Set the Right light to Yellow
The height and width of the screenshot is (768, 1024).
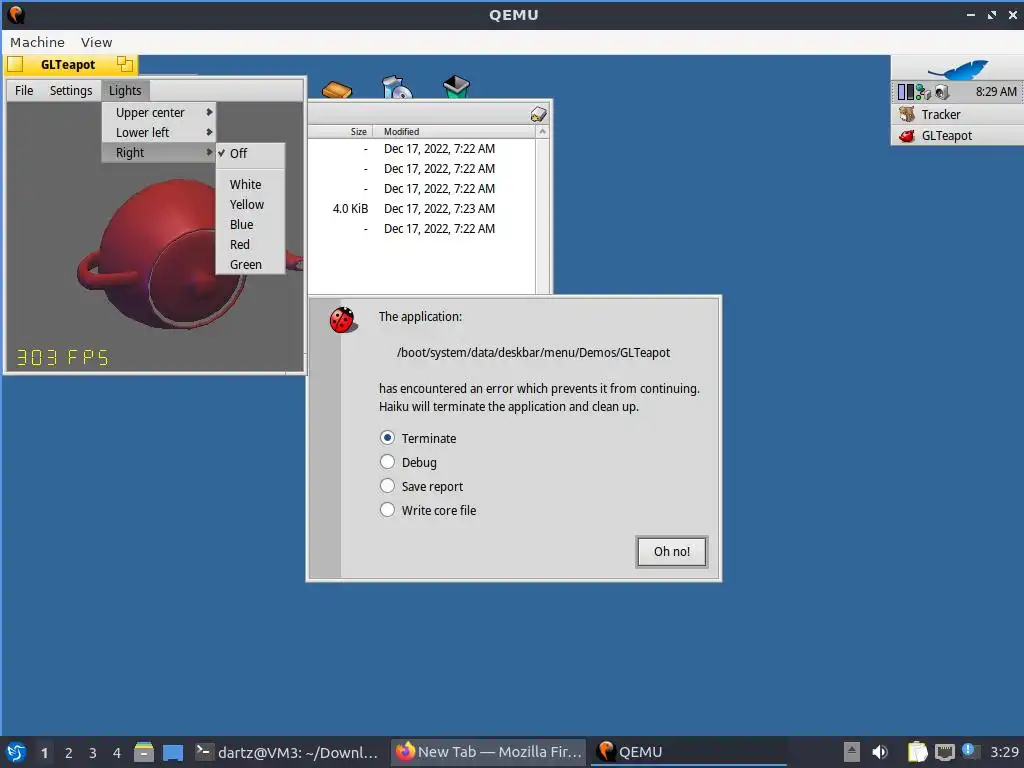click(x=250, y=204)
